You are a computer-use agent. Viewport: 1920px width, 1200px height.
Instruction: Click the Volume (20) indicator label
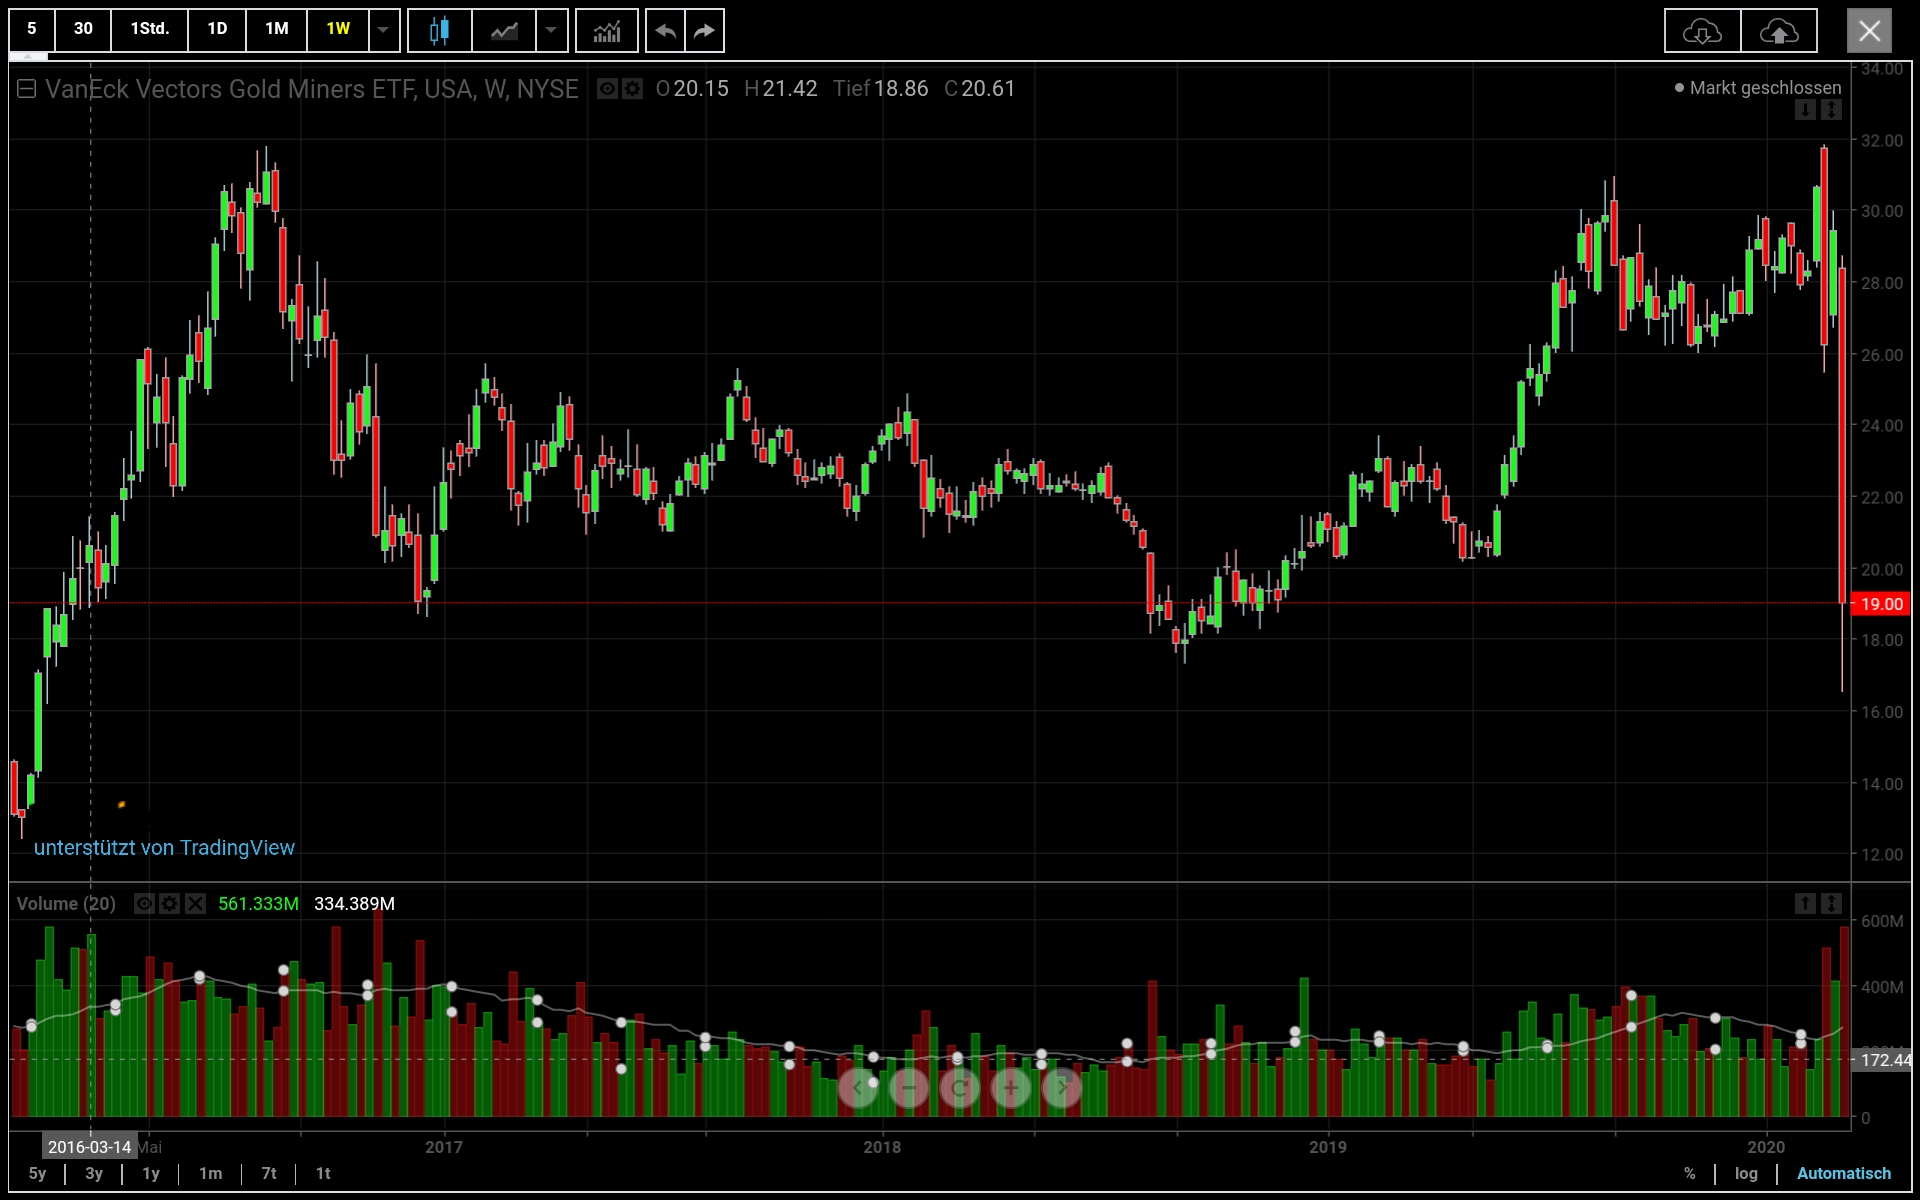(x=66, y=904)
